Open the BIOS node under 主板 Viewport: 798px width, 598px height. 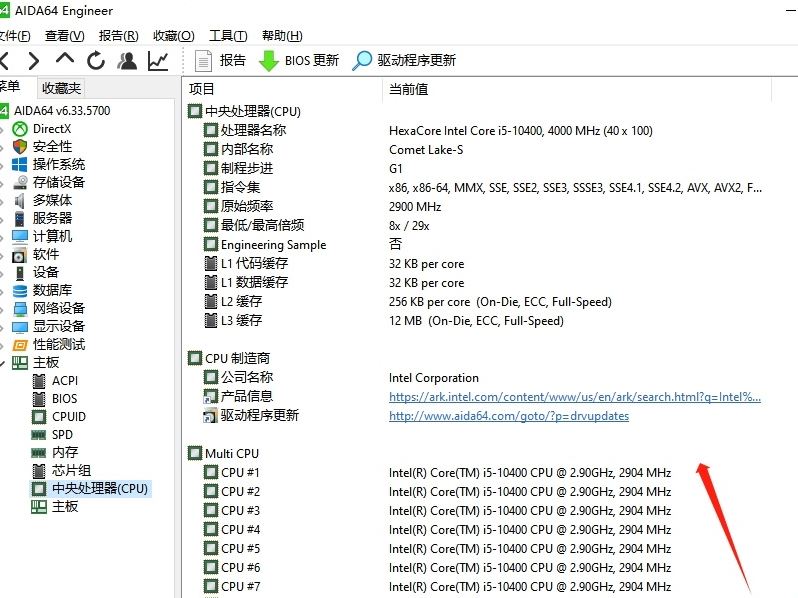pos(55,398)
